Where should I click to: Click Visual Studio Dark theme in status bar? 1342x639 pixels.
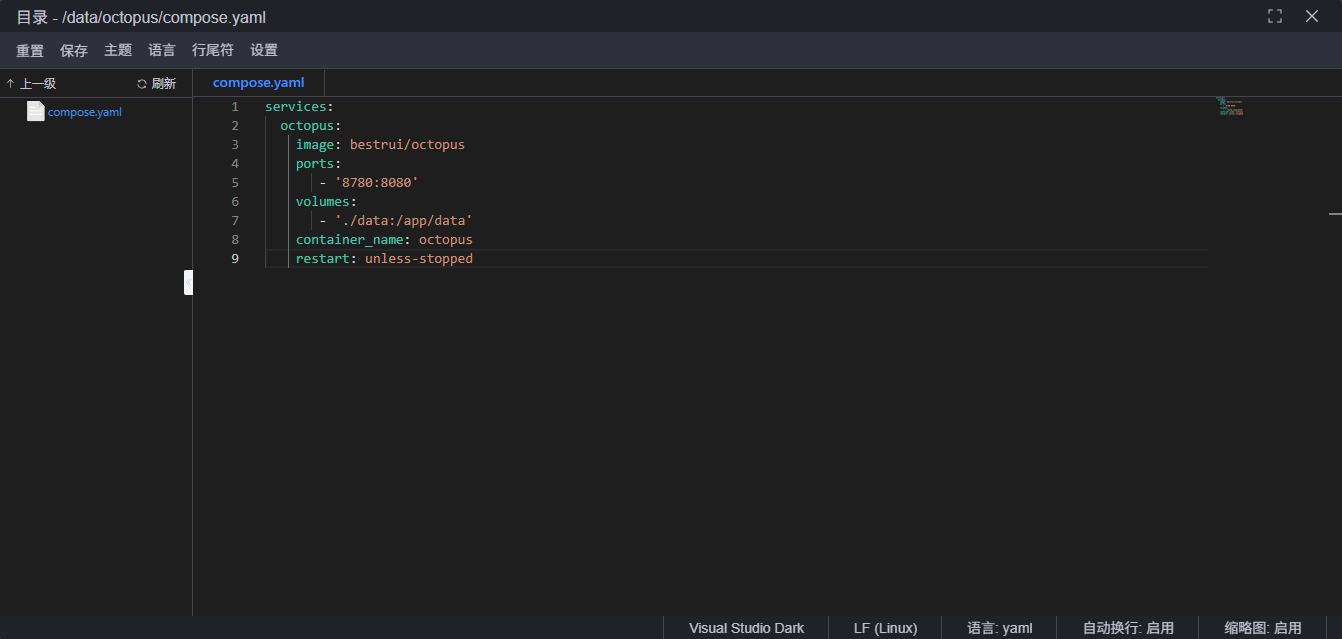coord(746,628)
